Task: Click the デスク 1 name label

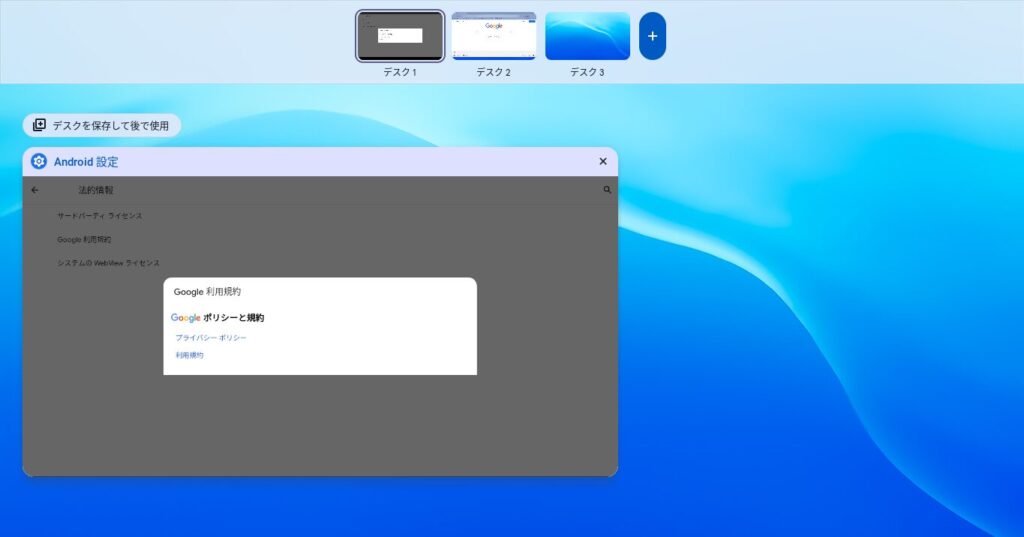Action: pos(400,72)
